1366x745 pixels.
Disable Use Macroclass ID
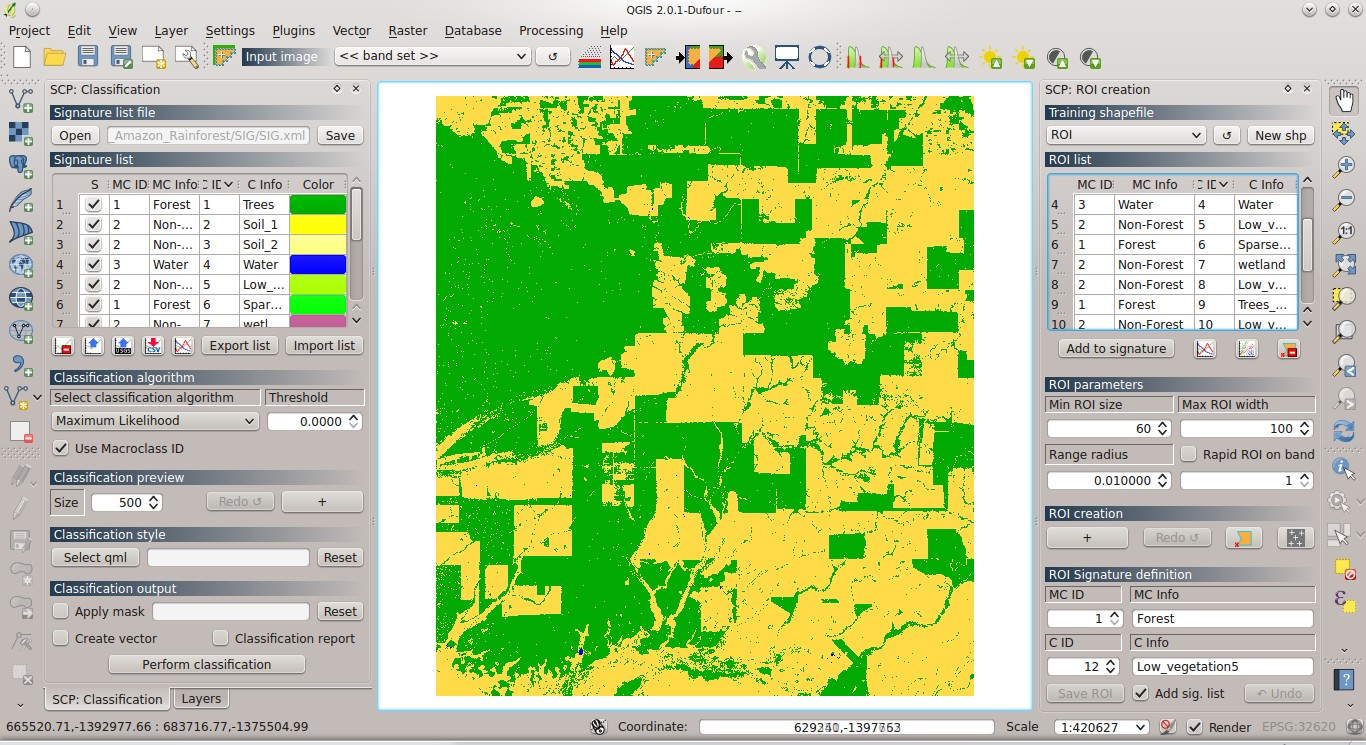coord(62,448)
